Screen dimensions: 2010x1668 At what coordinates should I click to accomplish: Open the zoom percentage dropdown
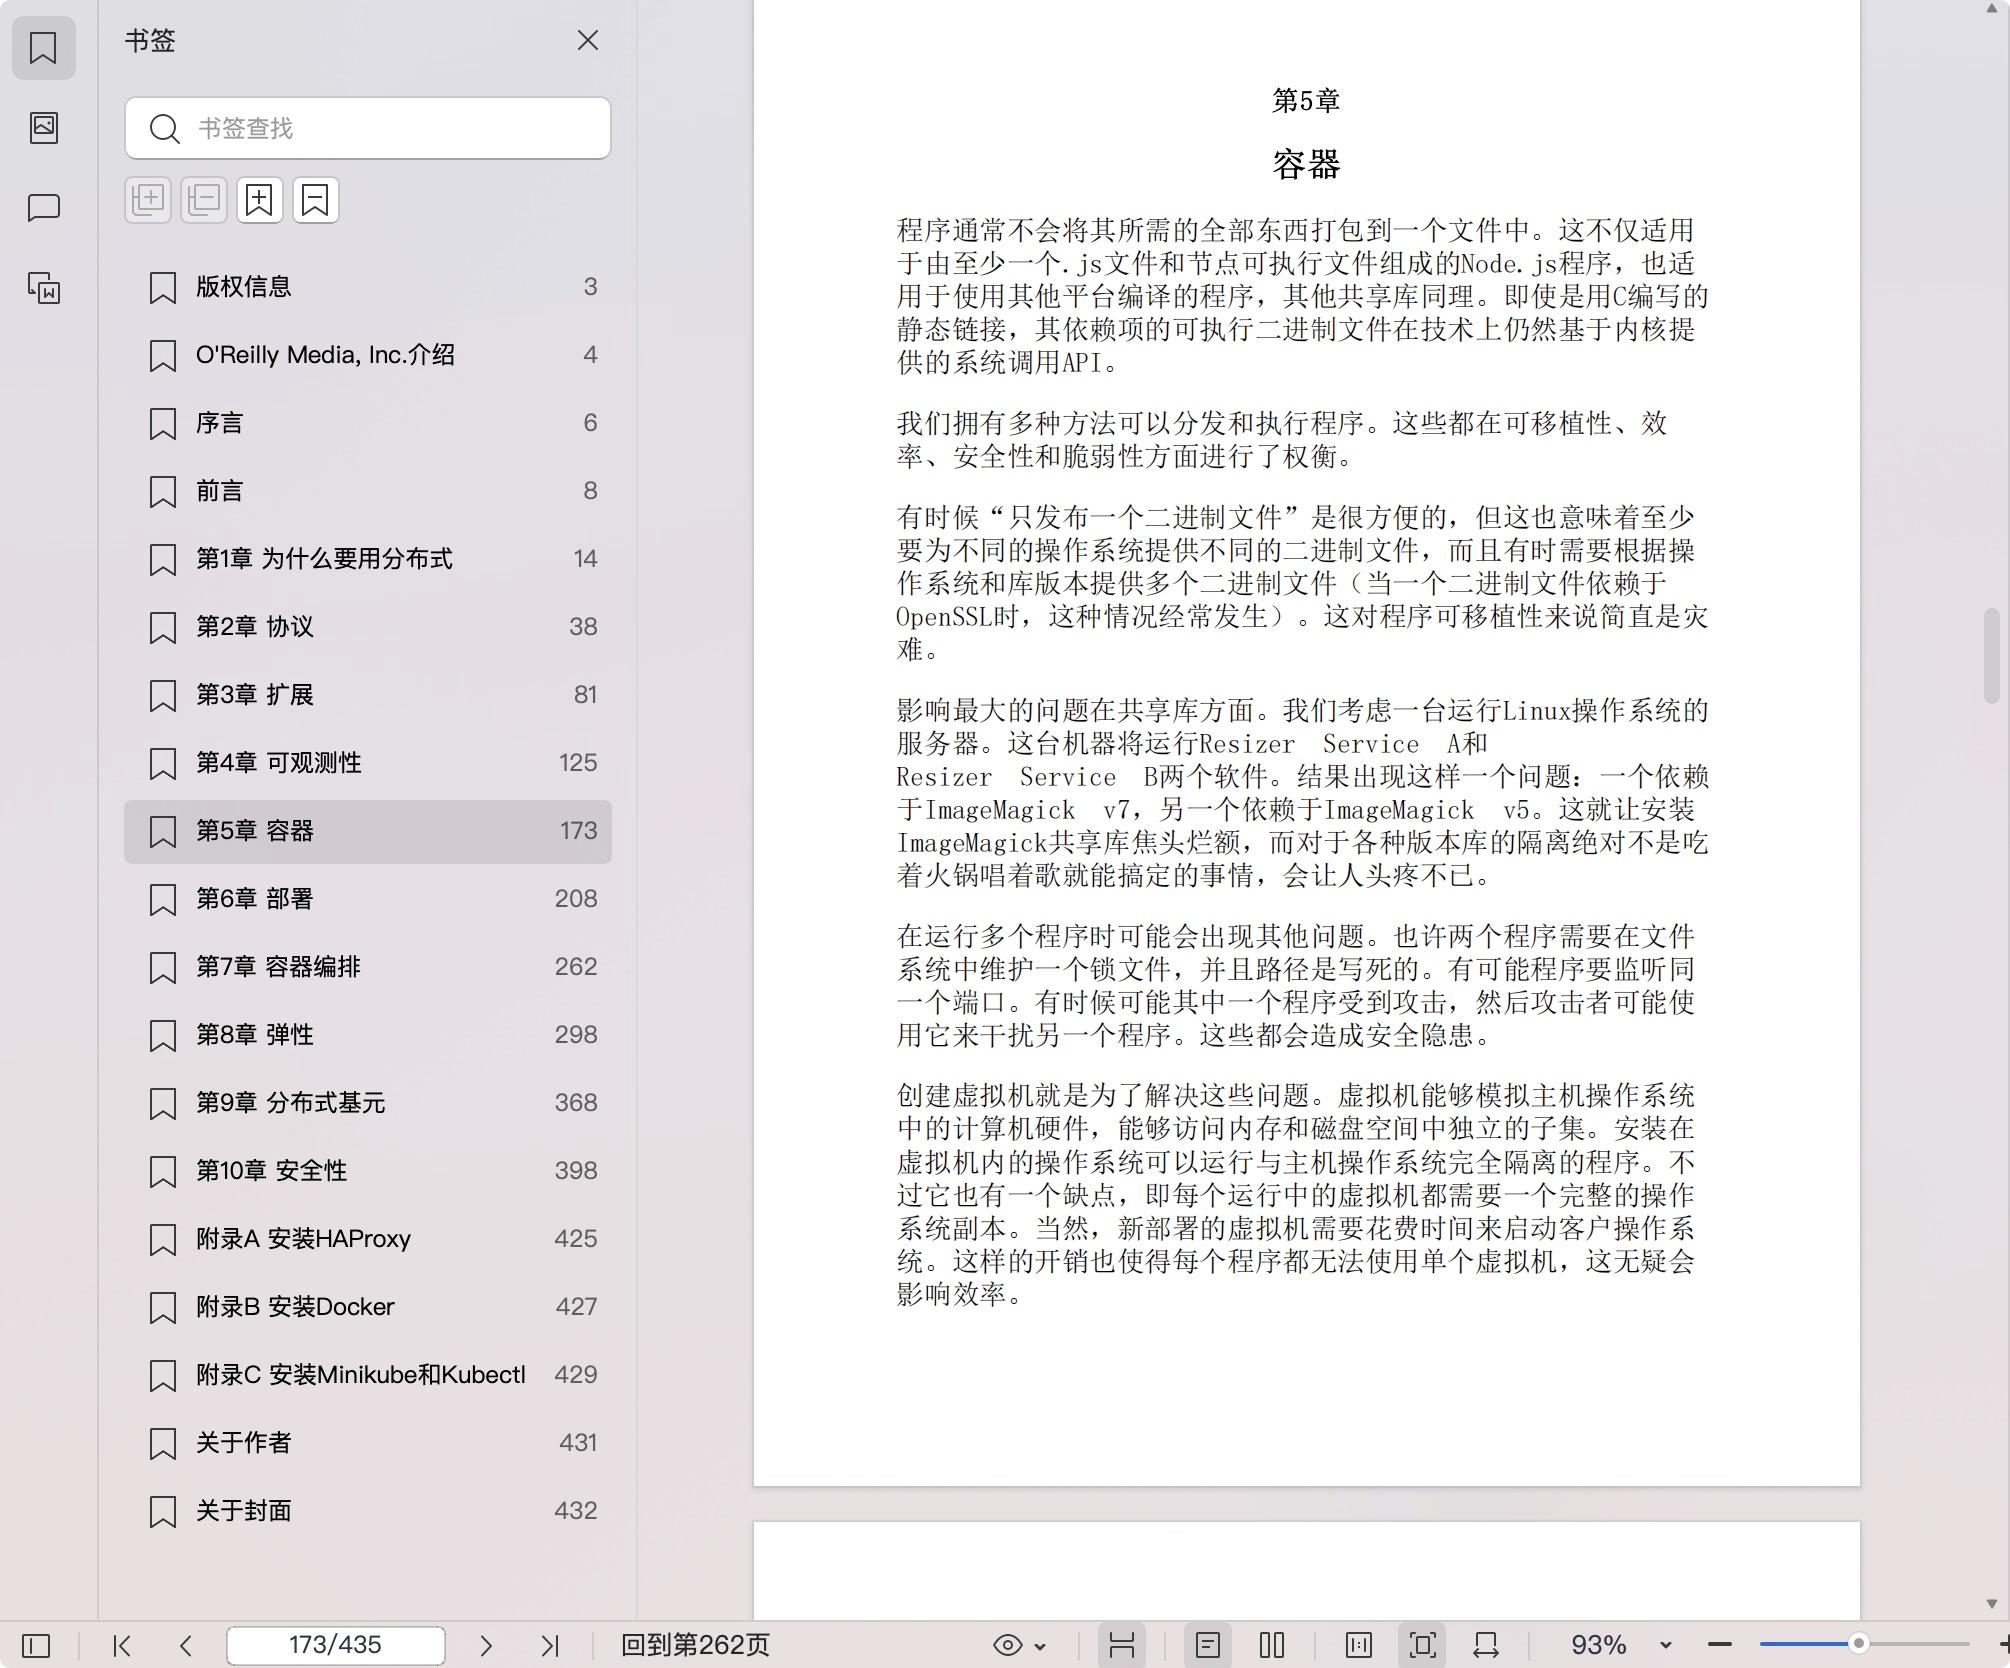(x=1666, y=1645)
